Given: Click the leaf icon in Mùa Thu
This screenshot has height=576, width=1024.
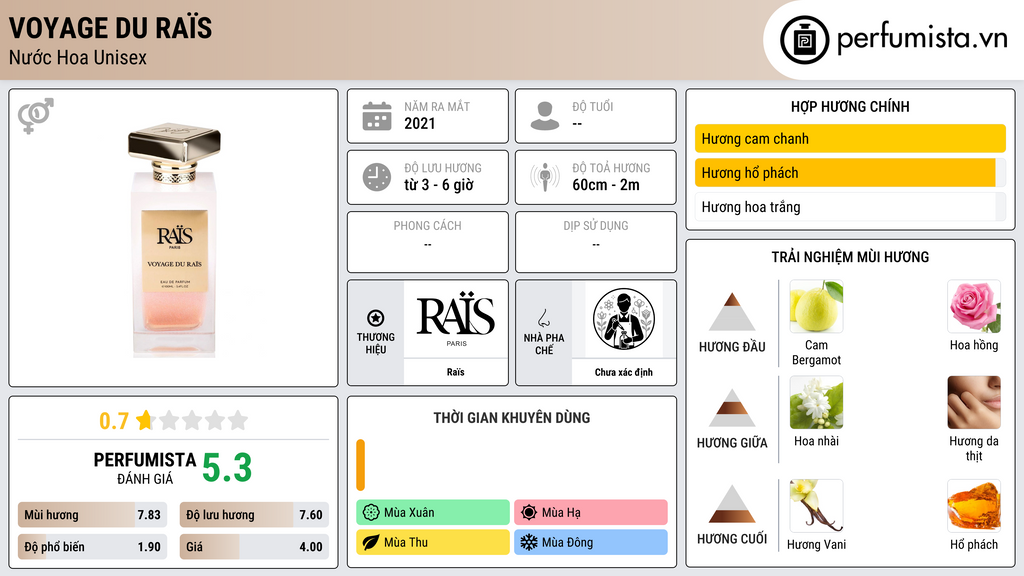Looking at the screenshot, I should [371, 542].
